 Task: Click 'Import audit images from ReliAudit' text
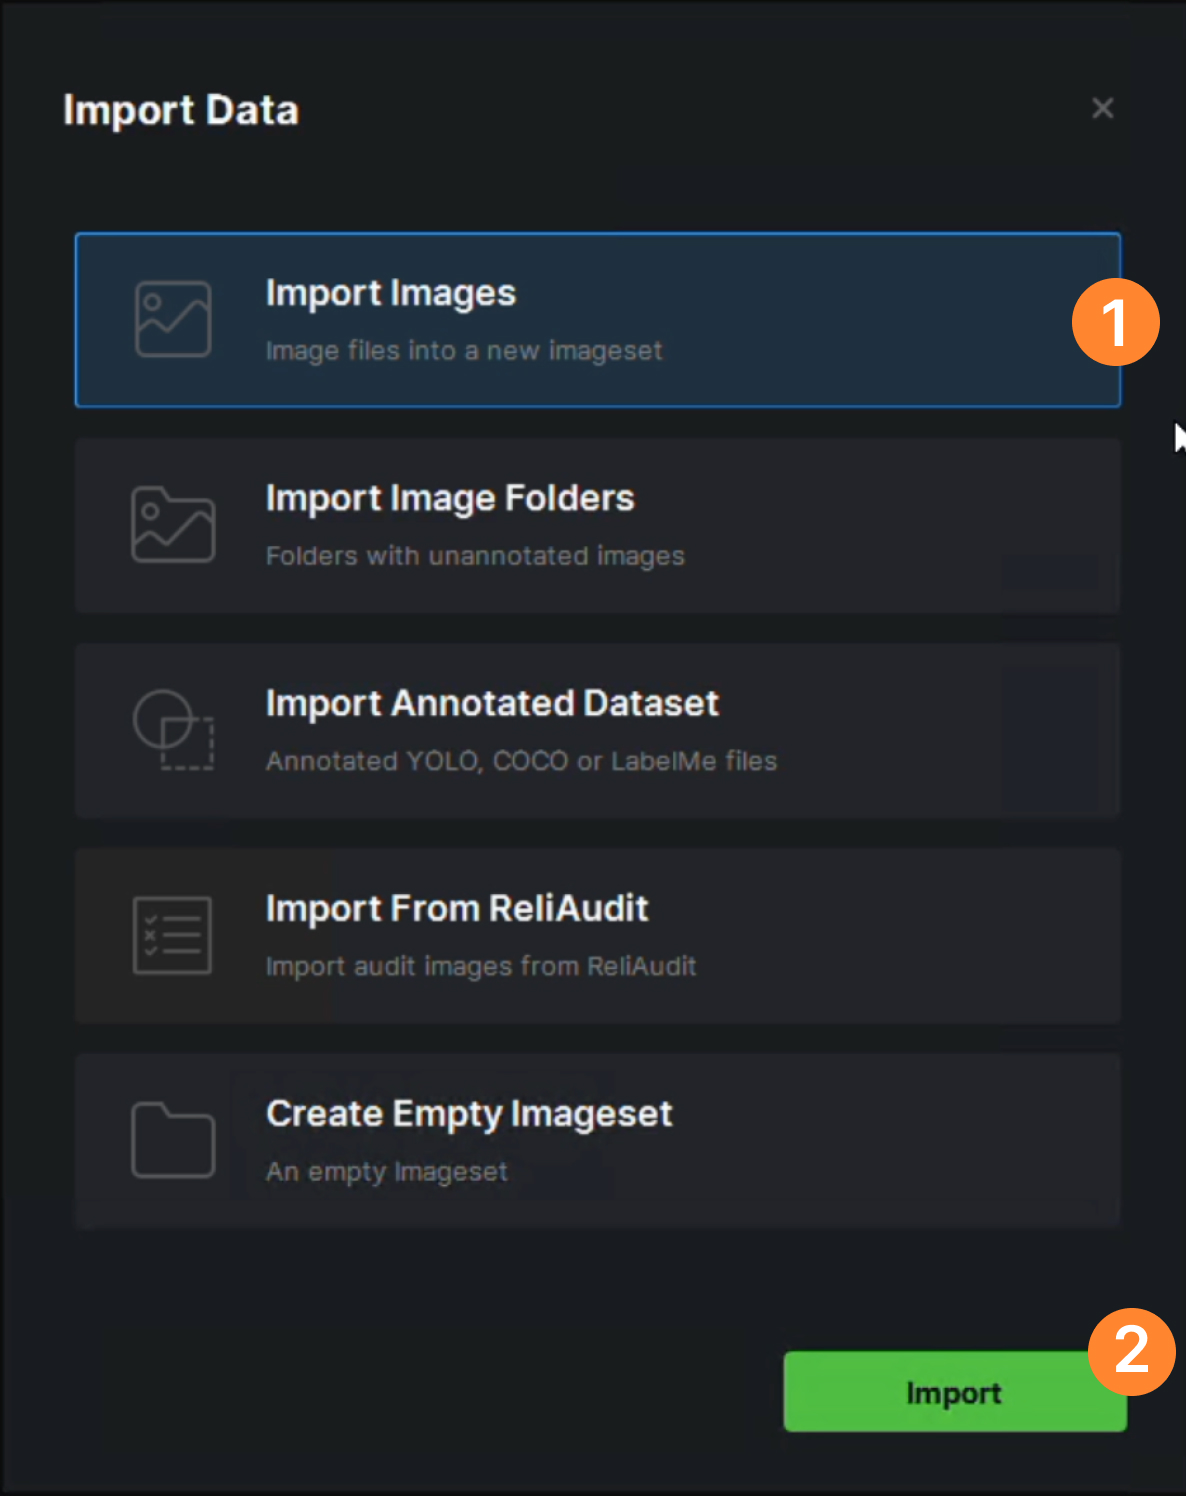pos(481,966)
